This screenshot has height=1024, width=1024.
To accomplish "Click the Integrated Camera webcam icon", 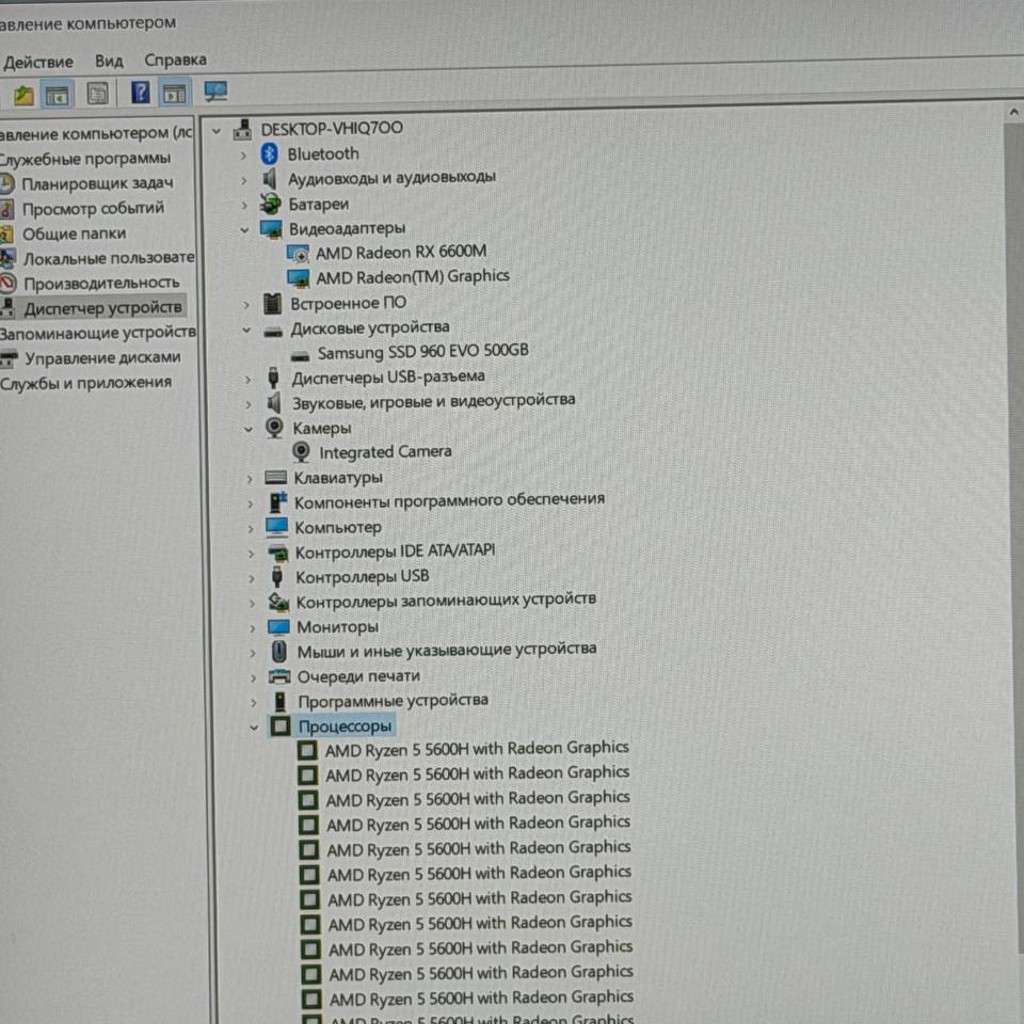I will (301, 453).
